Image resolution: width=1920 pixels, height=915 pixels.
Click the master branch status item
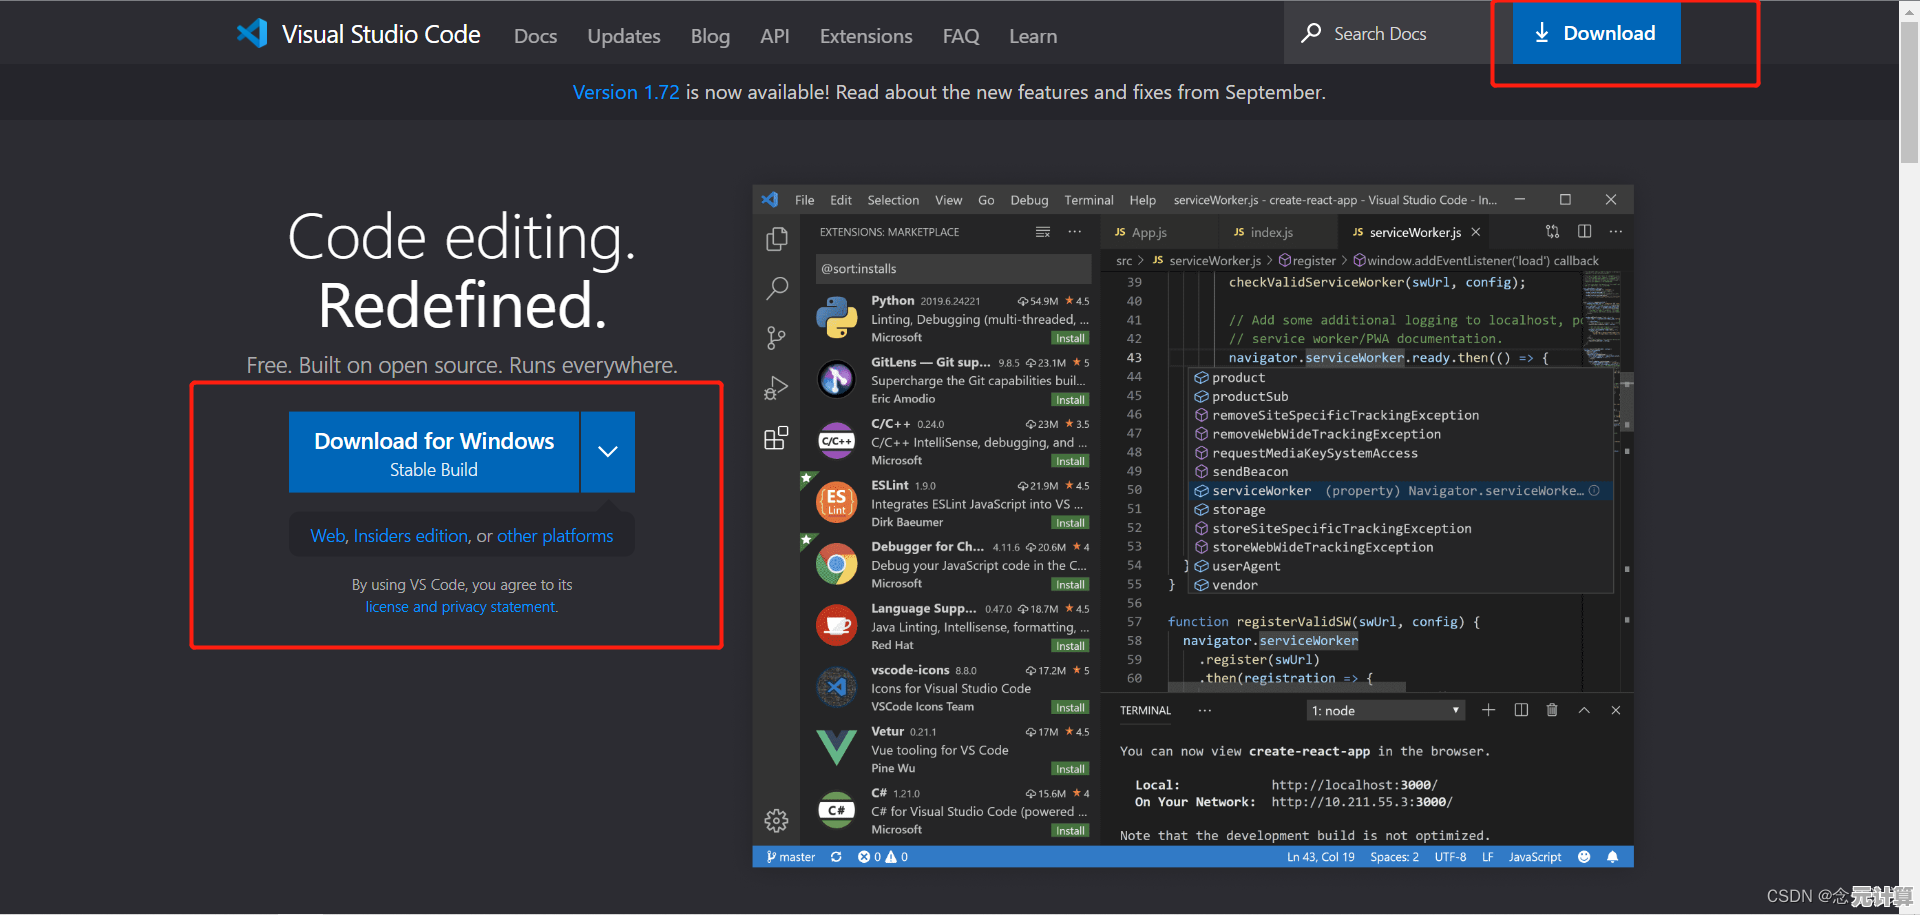point(791,857)
